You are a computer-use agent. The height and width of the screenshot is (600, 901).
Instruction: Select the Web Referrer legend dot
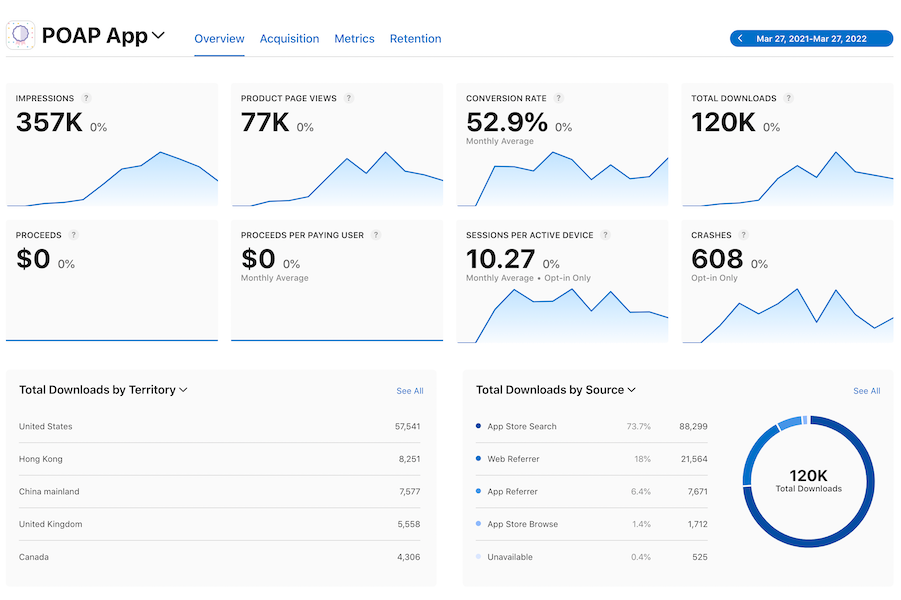point(478,459)
